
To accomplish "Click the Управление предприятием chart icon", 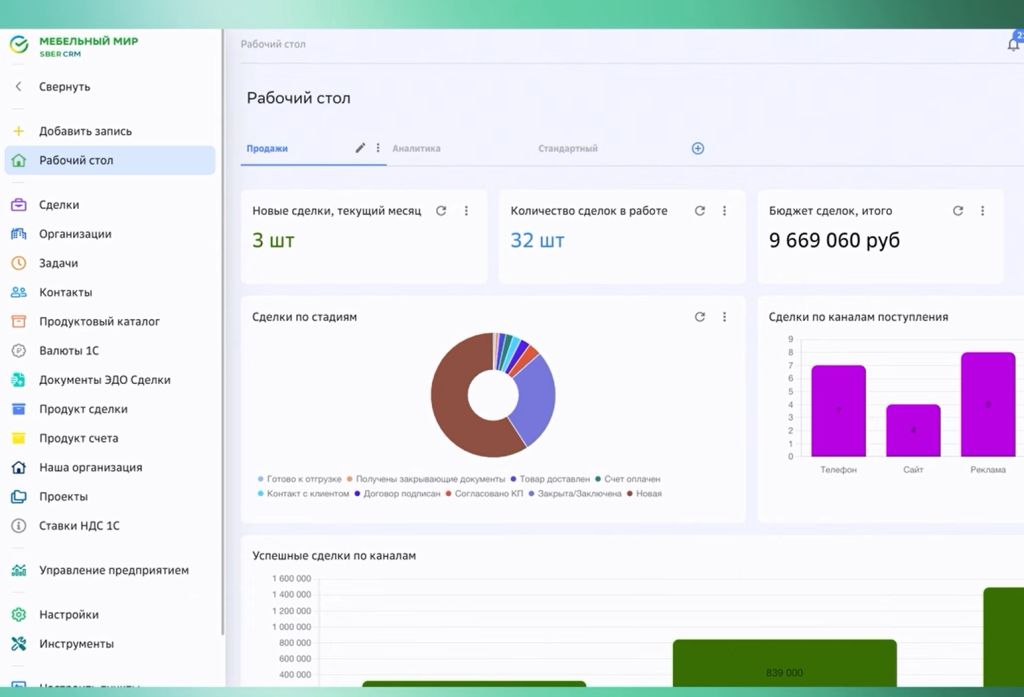I will point(18,570).
